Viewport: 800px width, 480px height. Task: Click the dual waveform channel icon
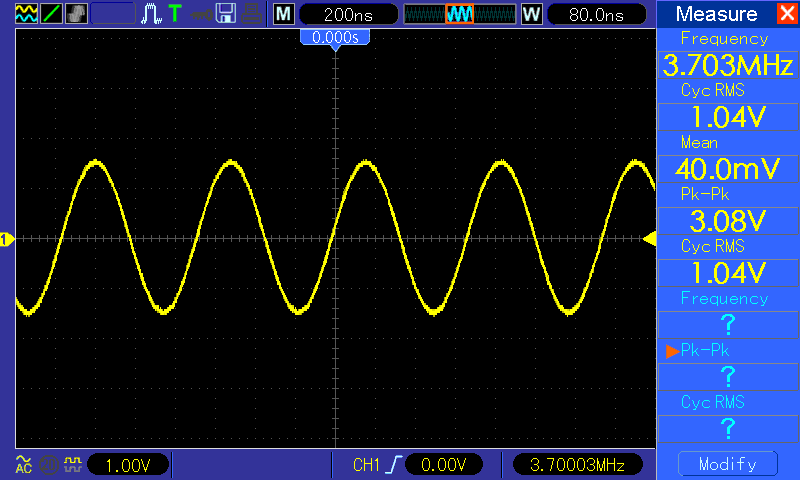point(27,14)
